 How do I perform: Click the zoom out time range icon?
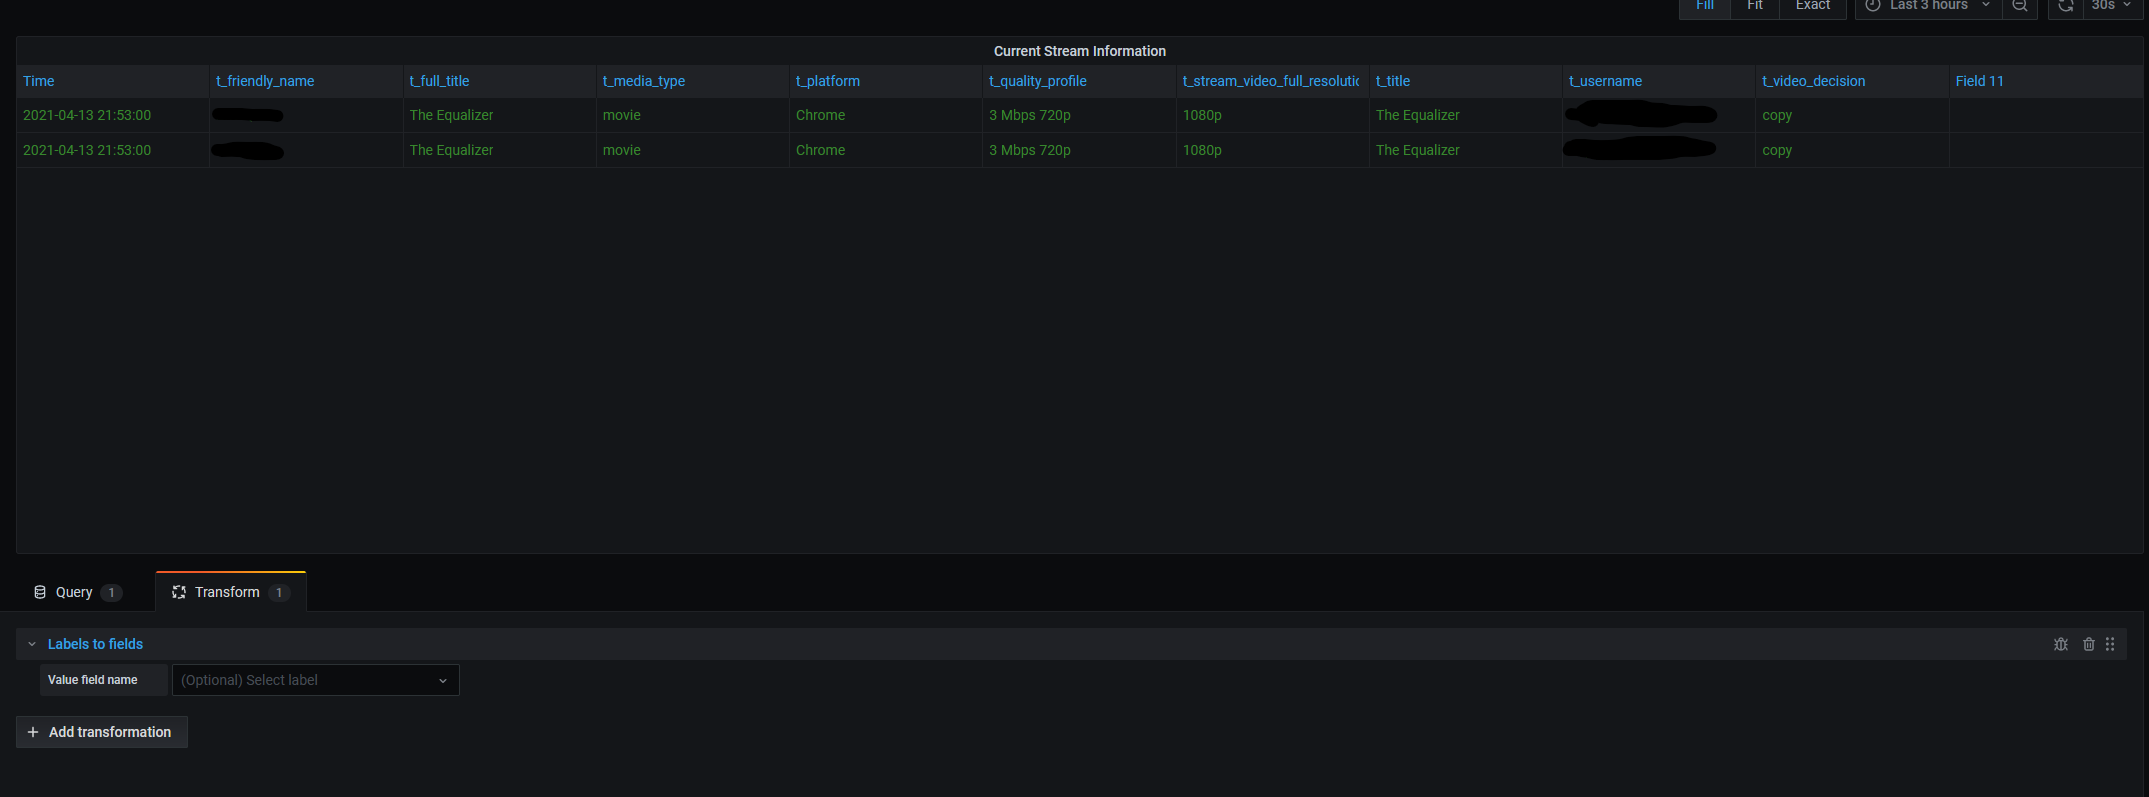click(x=2019, y=6)
